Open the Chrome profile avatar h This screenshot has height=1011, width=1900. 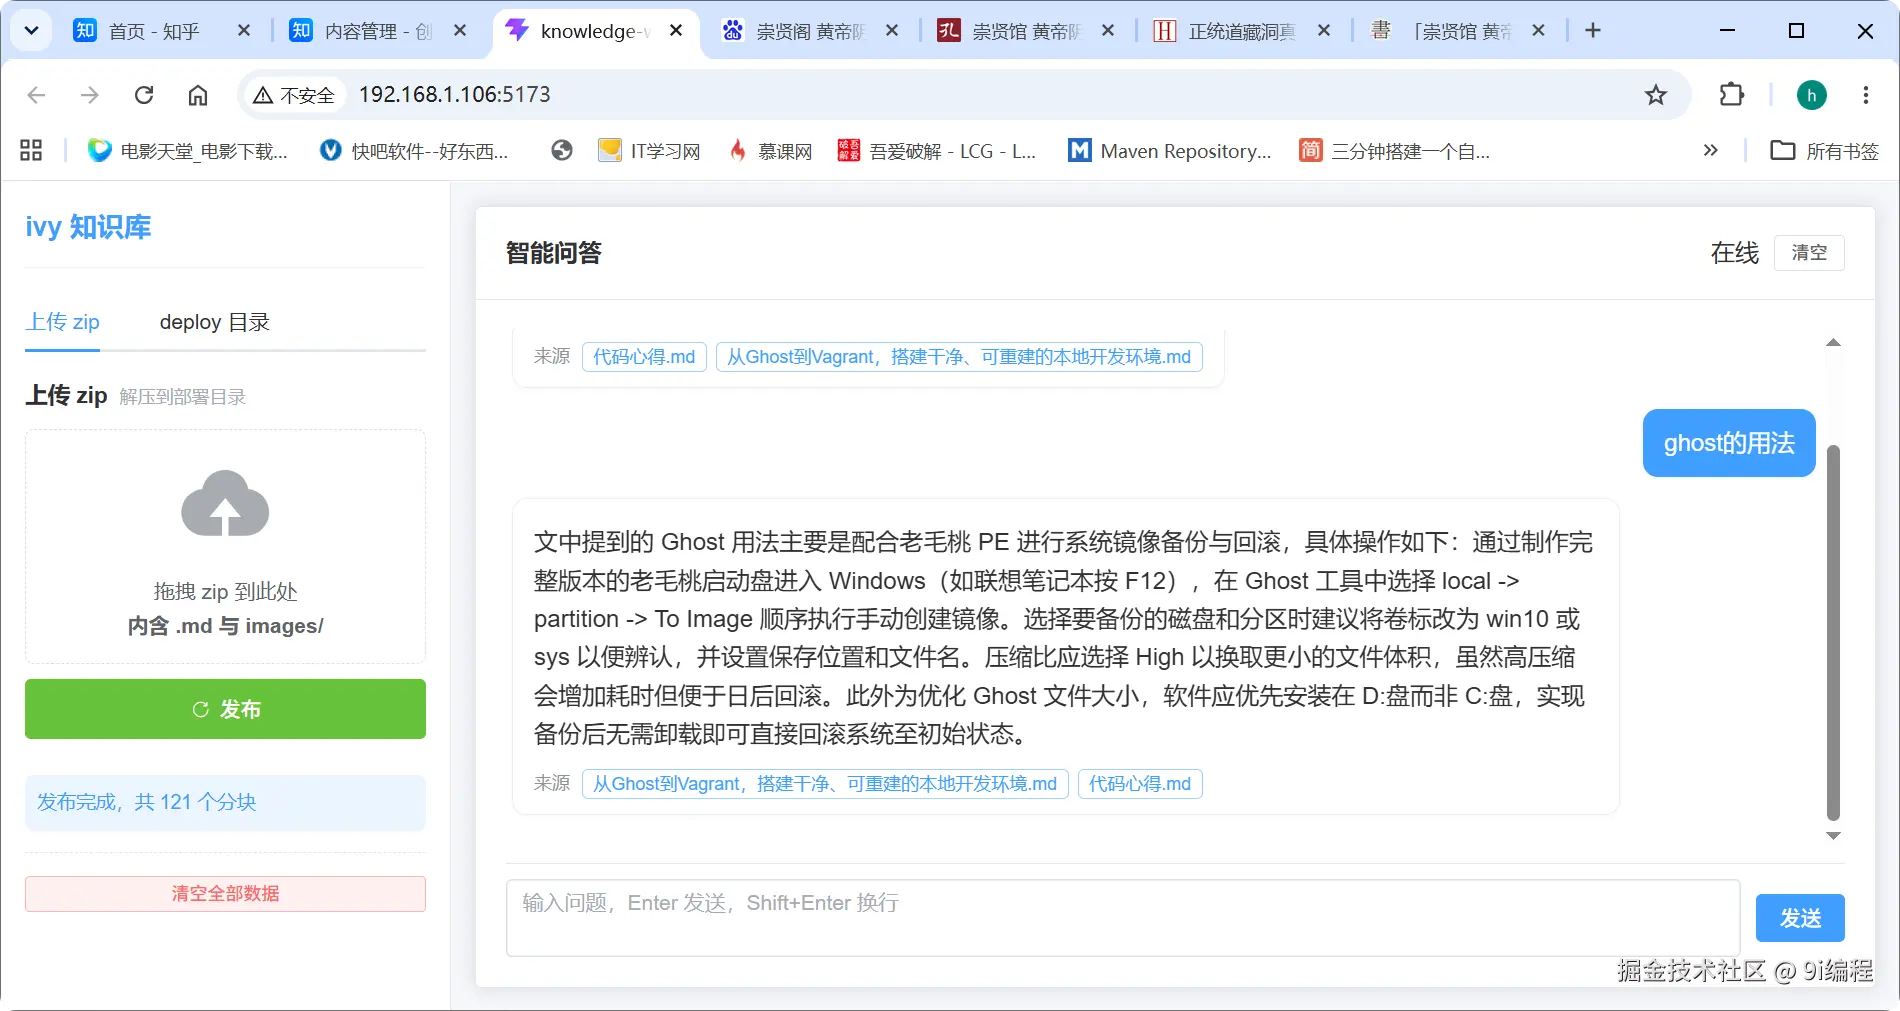tap(1811, 95)
